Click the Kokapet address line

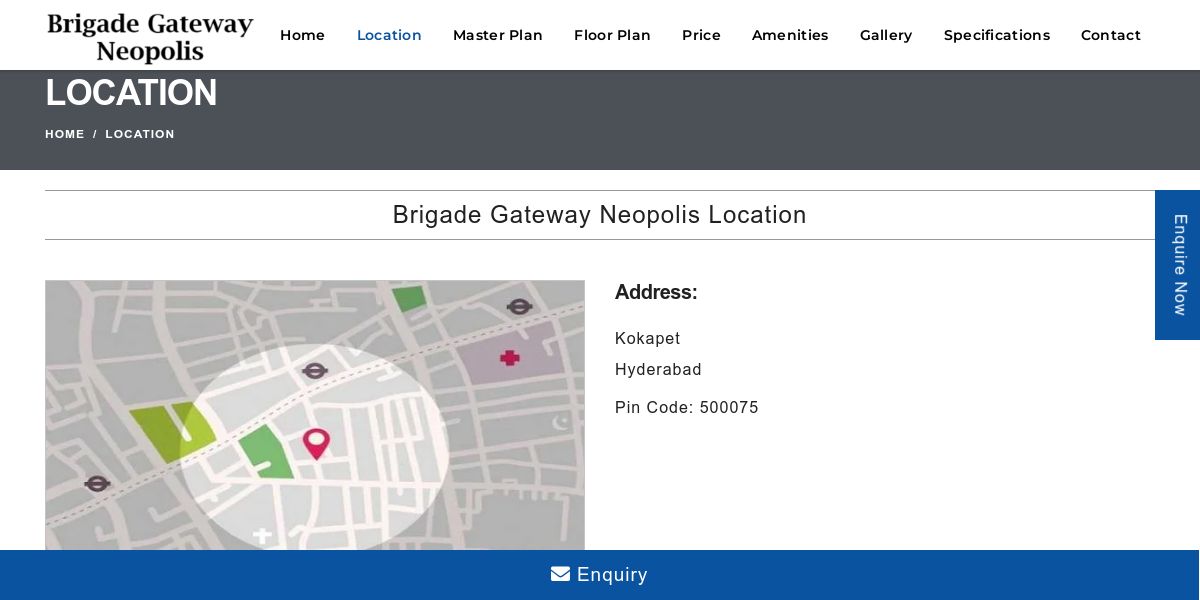point(648,339)
